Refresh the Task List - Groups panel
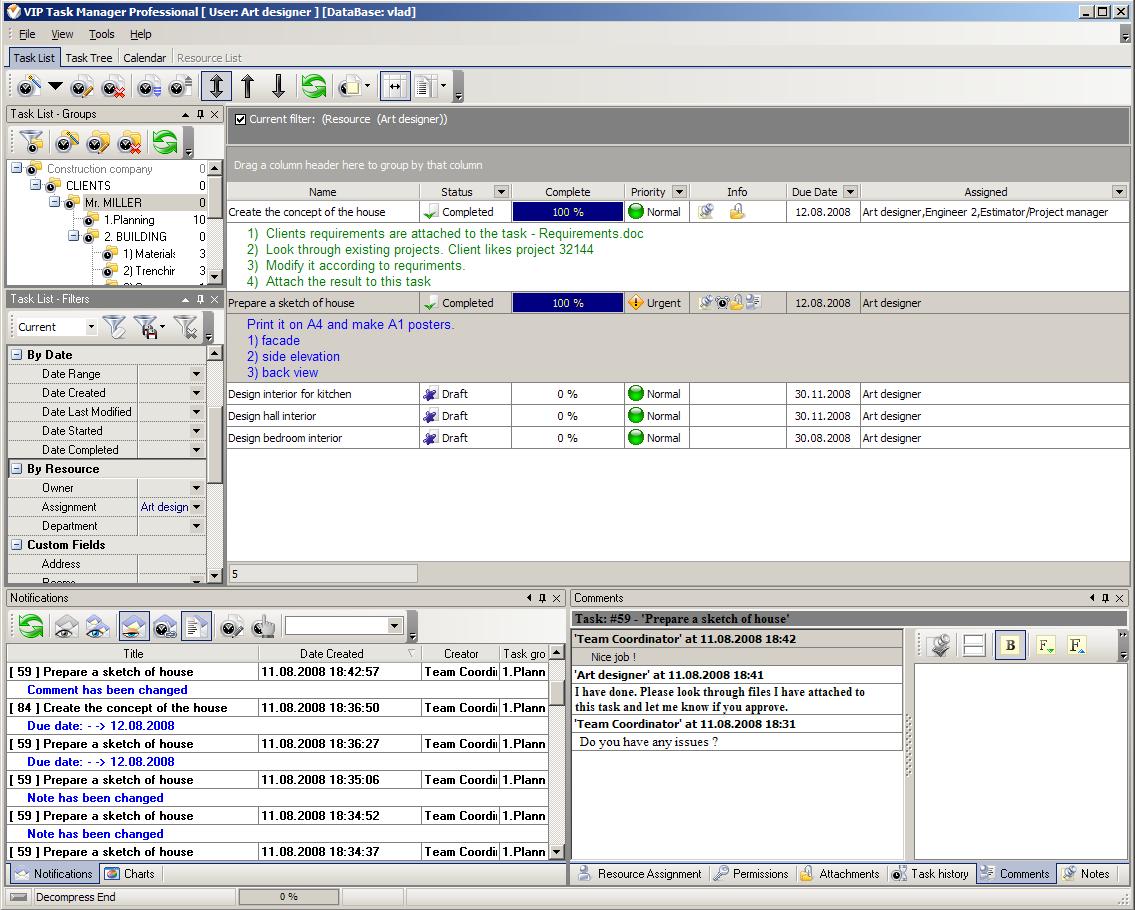Viewport: 1135px width, 910px height. (164, 142)
